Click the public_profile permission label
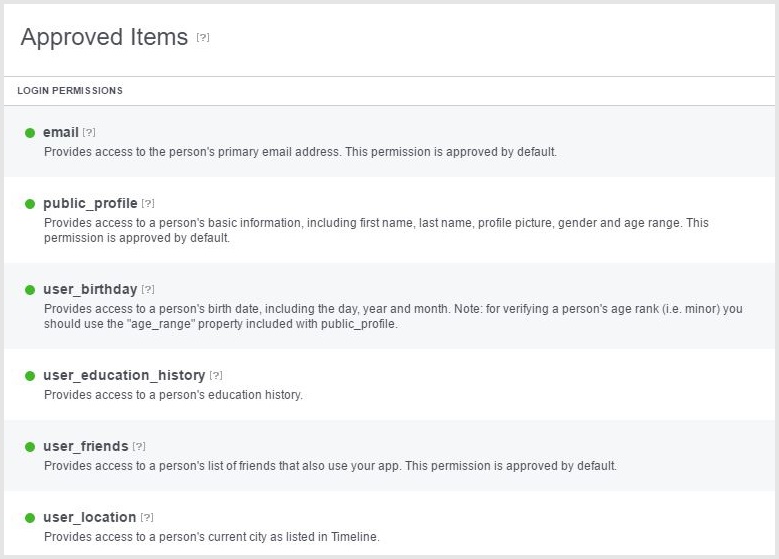The height and width of the screenshot is (559, 779). (x=90, y=204)
